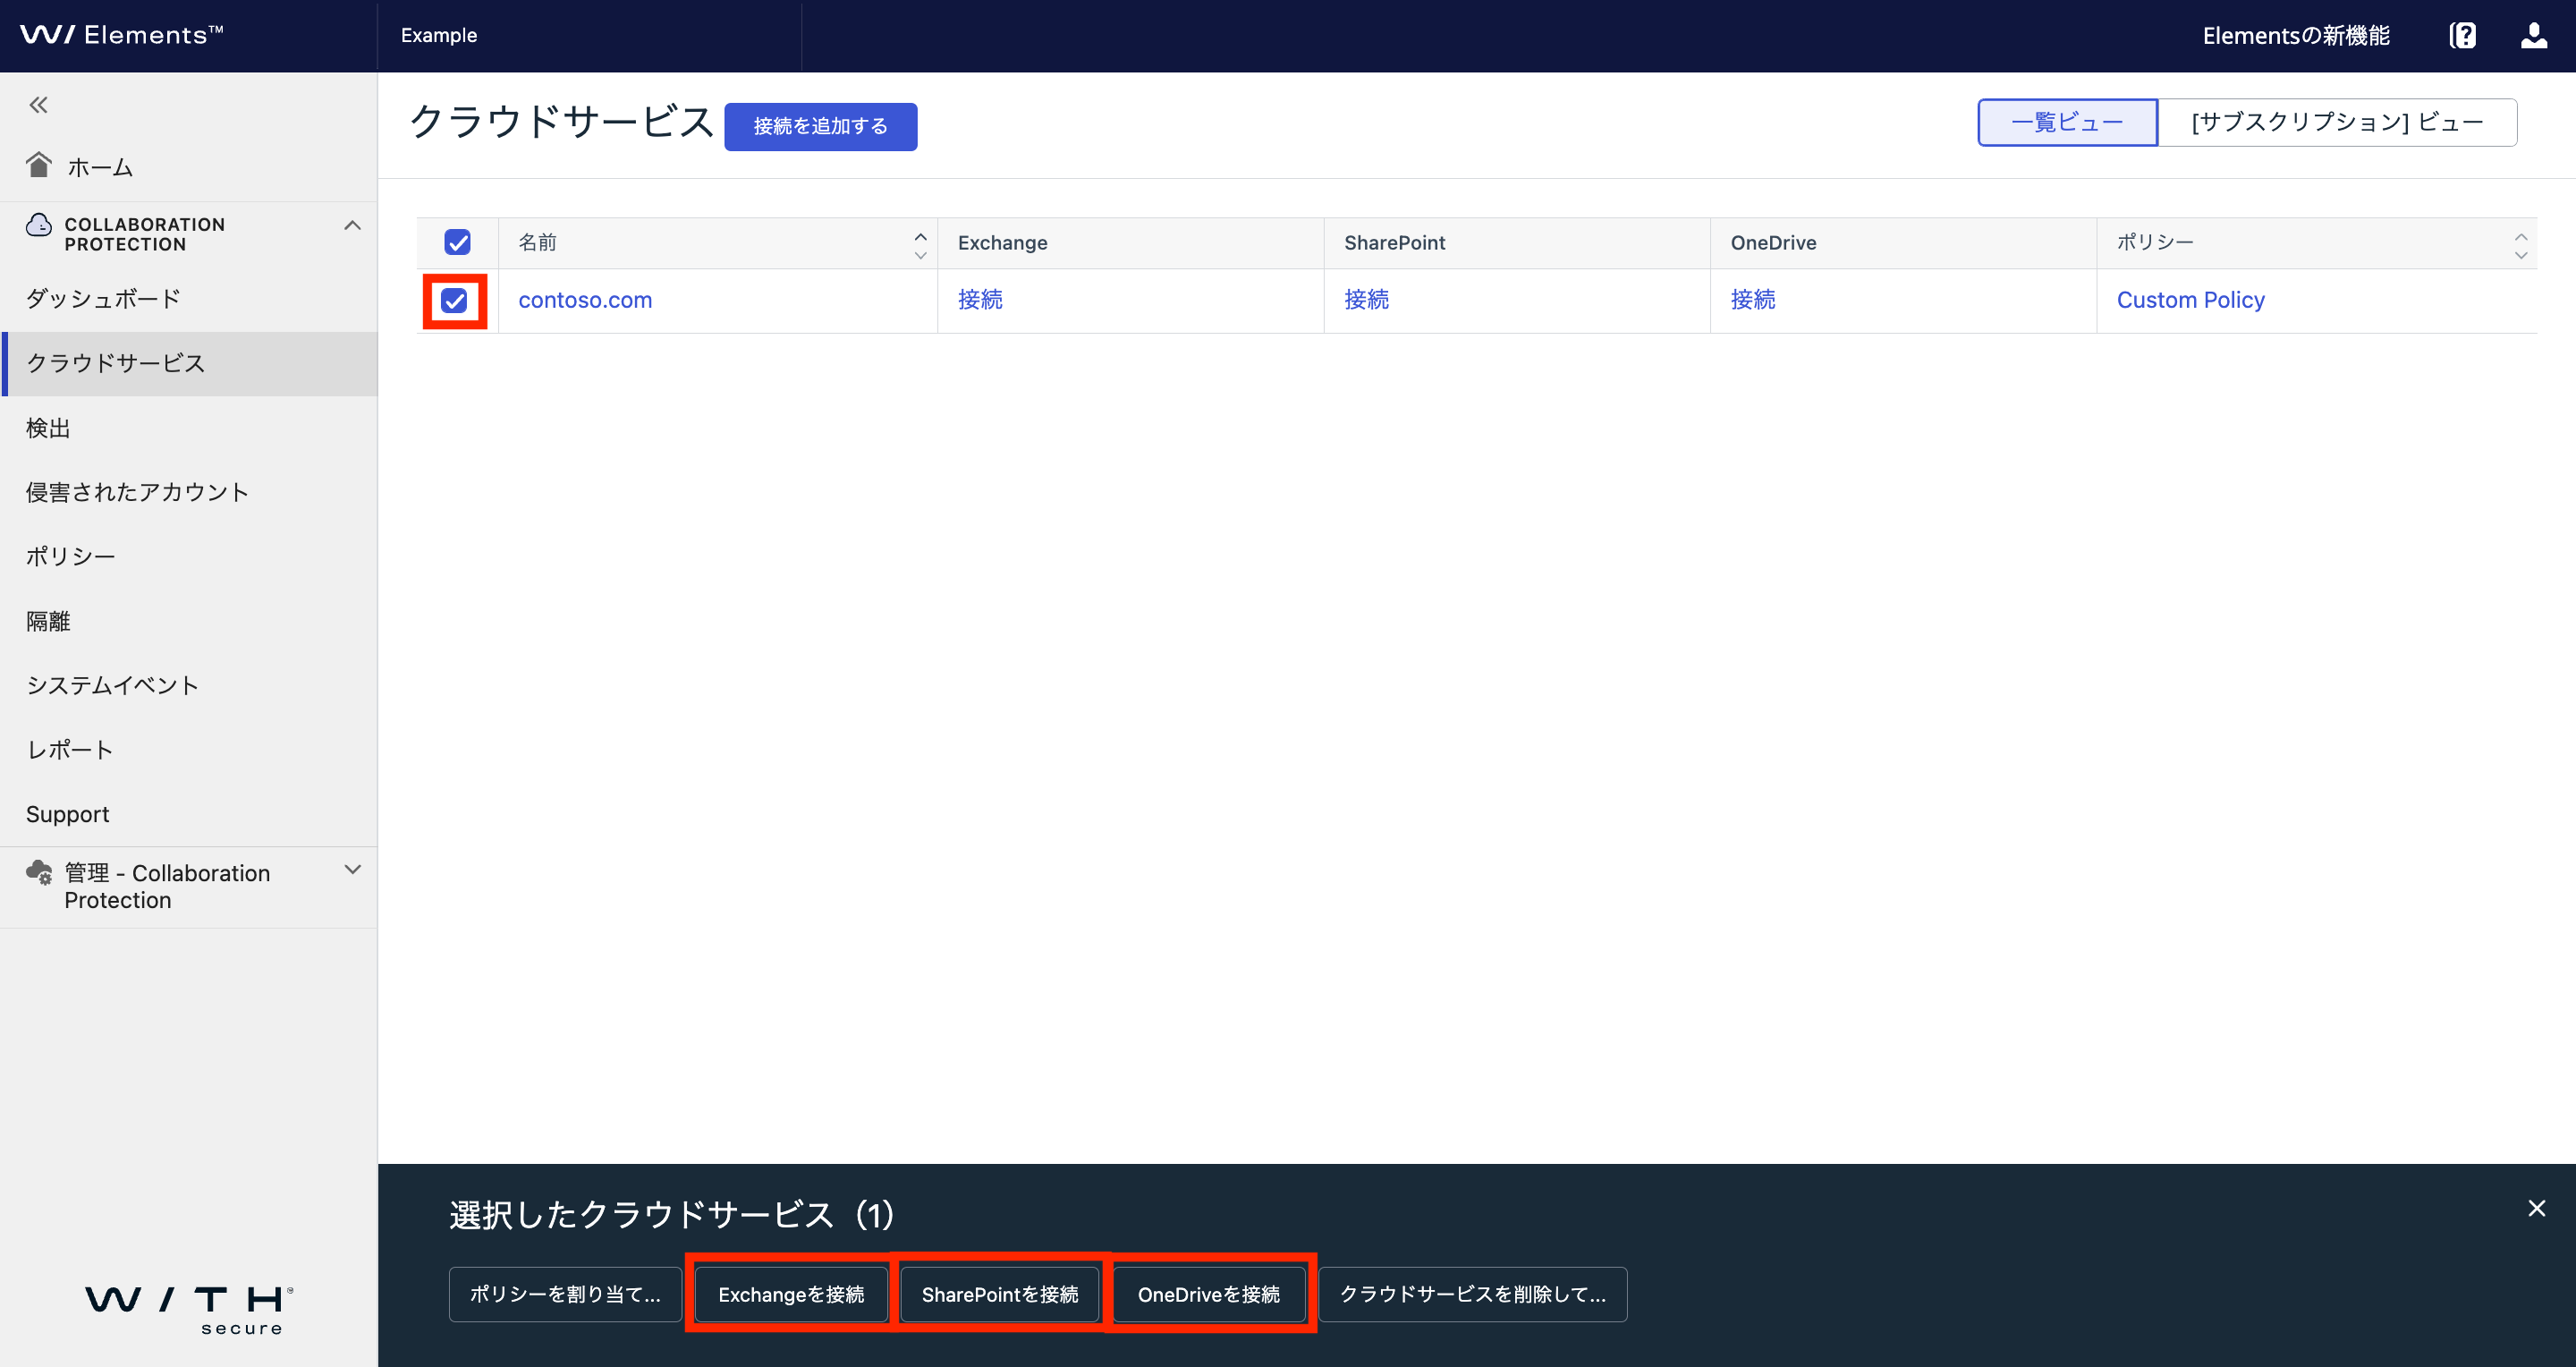Switch to [サブスクリプション] ビュー tab
Viewport: 2576px width, 1367px height.
pyautogui.click(x=2337, y=122)
